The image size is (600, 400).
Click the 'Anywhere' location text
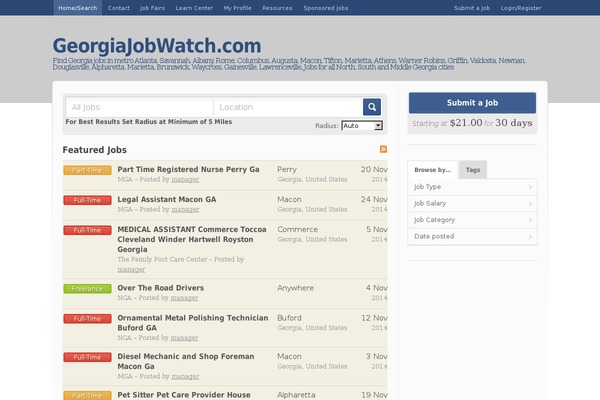[x=295, y=288]
